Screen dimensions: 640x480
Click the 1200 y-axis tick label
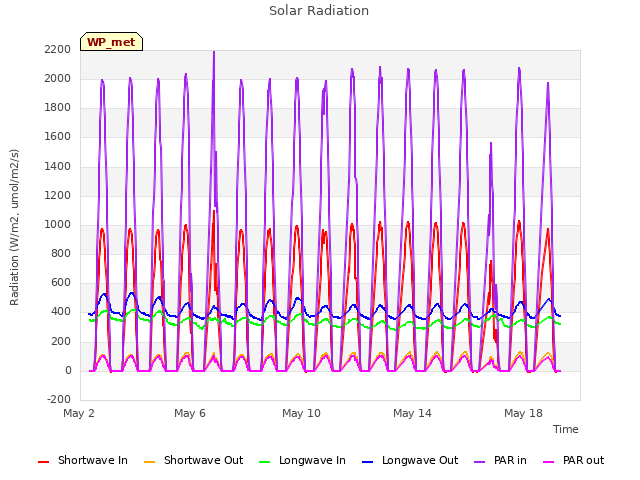[x=58, y=196]
